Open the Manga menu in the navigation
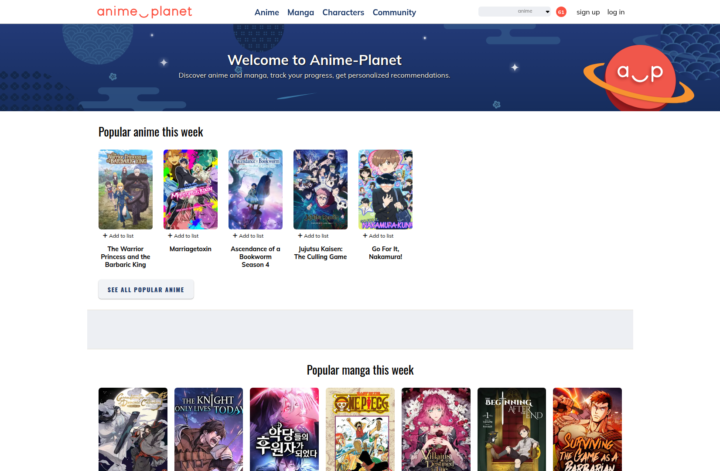Image resolution: width=720 pixels, height=471 pixels. (x=302, y=13)
